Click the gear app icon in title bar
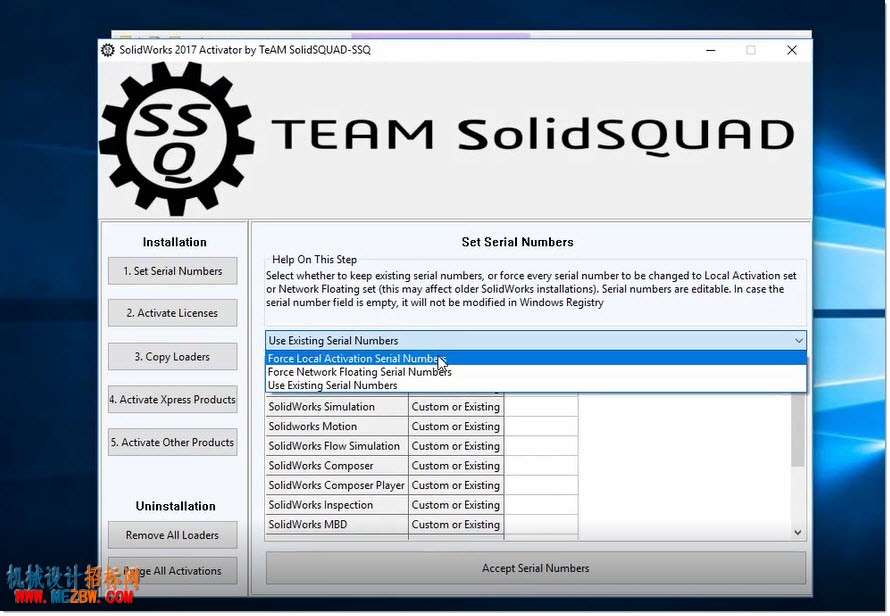Image resolution: width=890 pixels, height=616 pixels. [108, 50]
